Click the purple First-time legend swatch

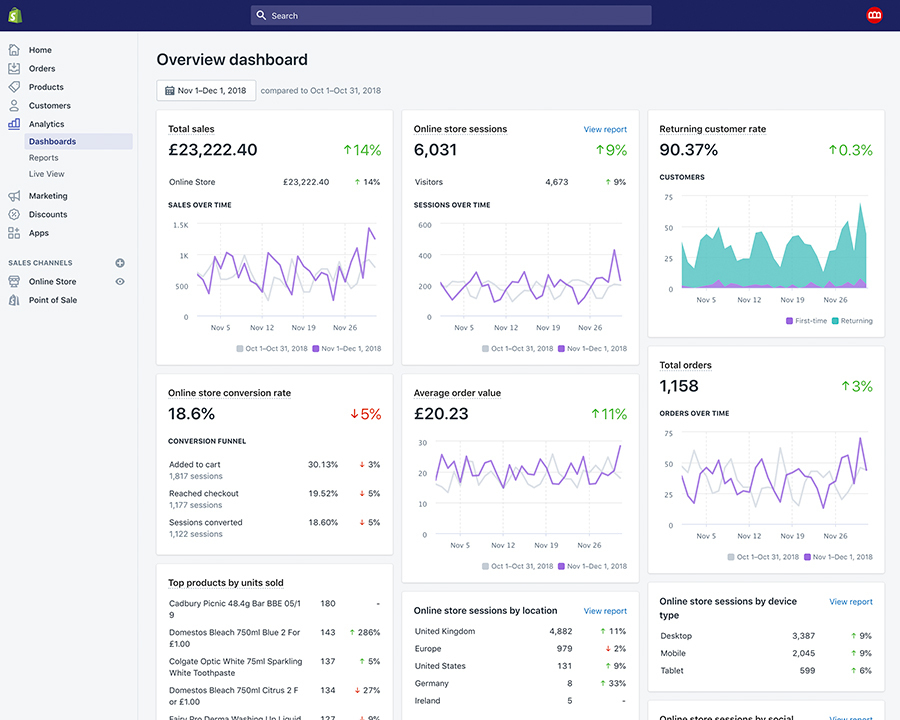tap(789, 321)
